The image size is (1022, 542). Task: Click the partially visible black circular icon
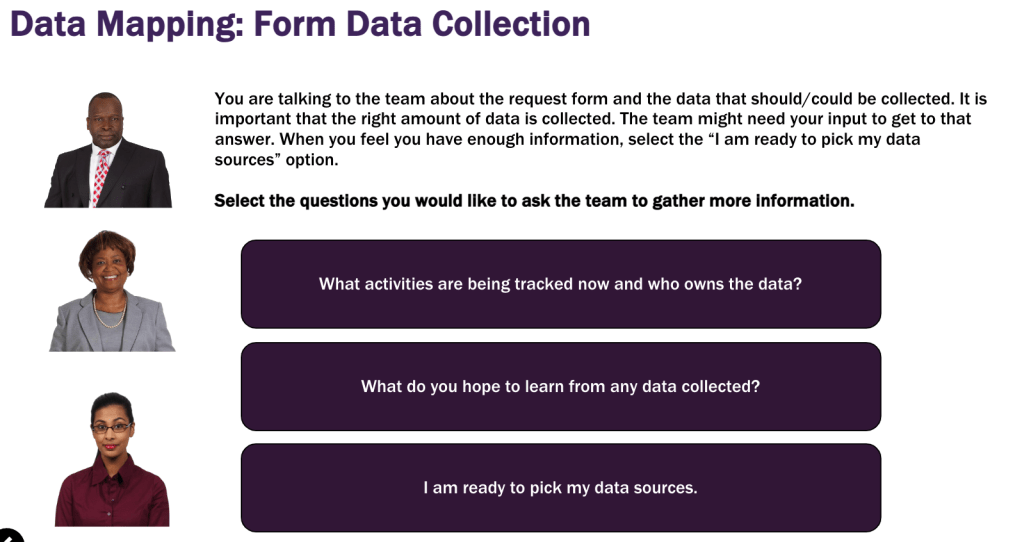[x=9, y=536]
